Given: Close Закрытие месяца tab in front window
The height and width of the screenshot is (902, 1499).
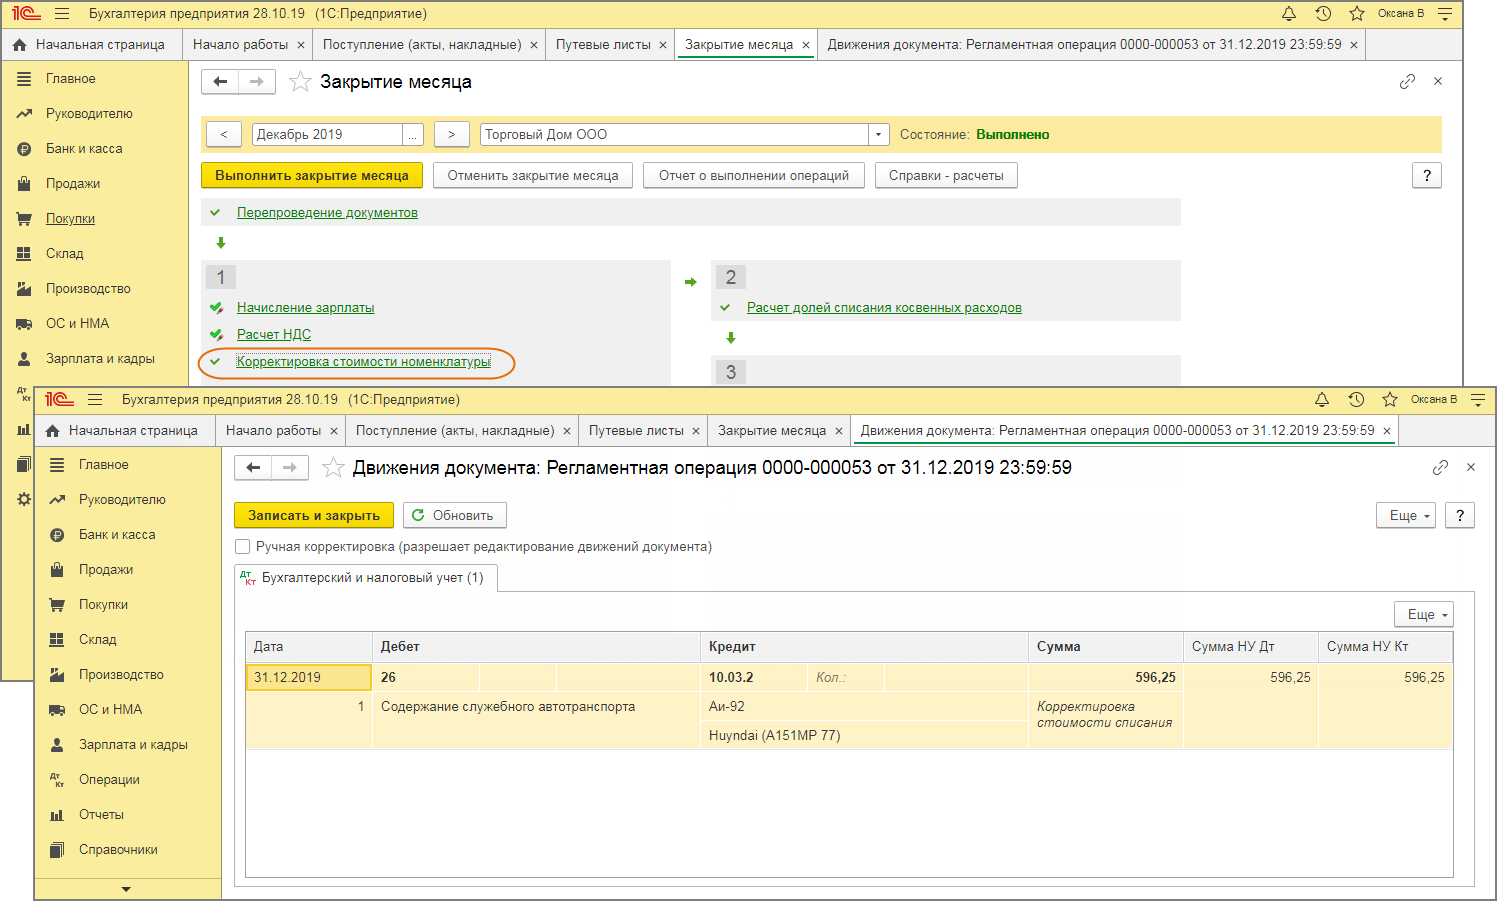Looking at the screenshot, I should pos(839,431).
